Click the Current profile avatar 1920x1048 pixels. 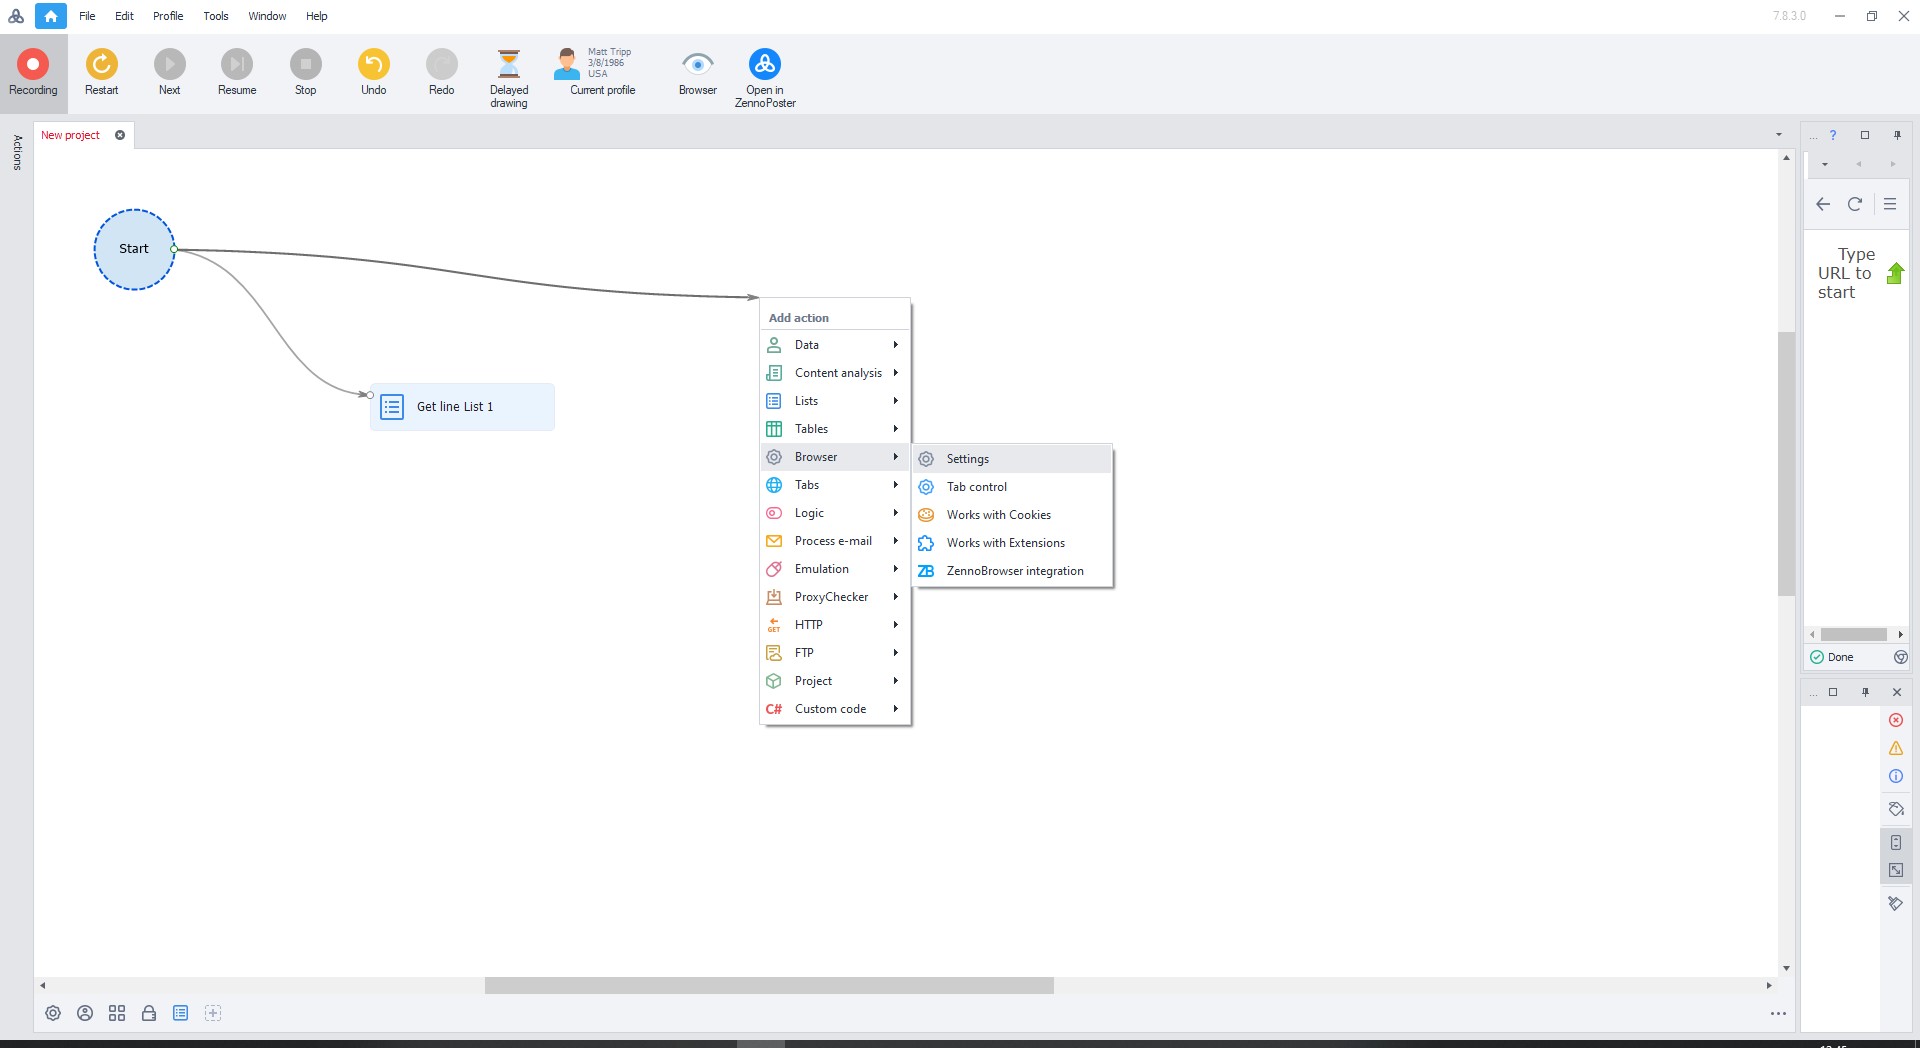(567, 64)
